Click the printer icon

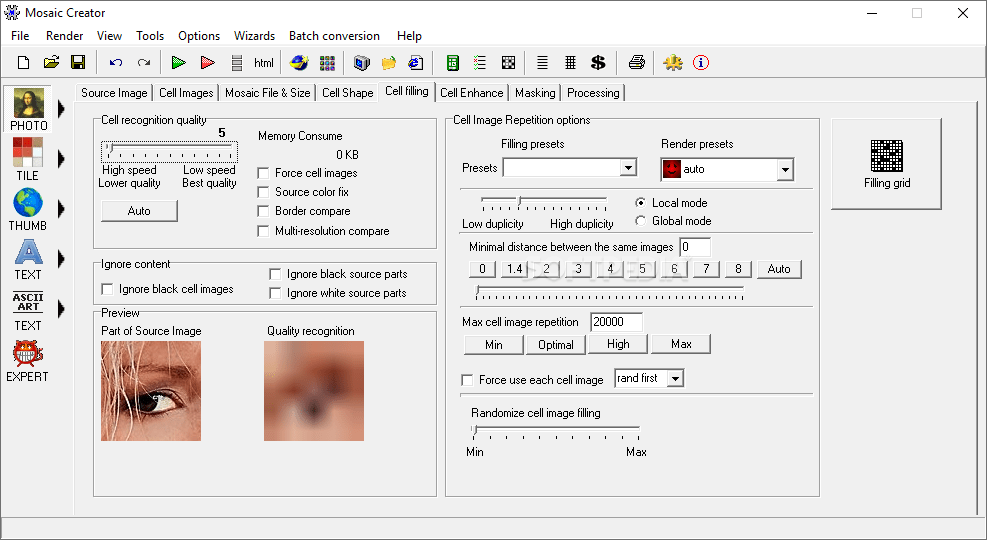point(637,62)
